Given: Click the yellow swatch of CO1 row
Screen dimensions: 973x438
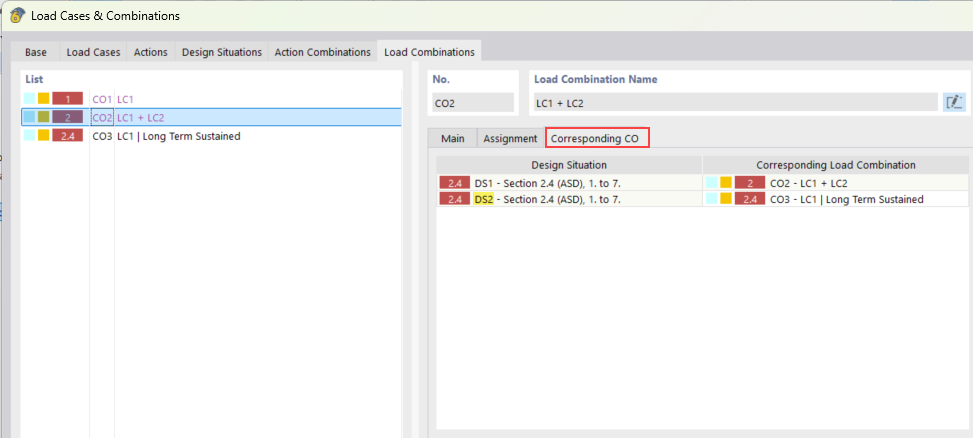Looking at the screenshot, I should pos(43,98).
